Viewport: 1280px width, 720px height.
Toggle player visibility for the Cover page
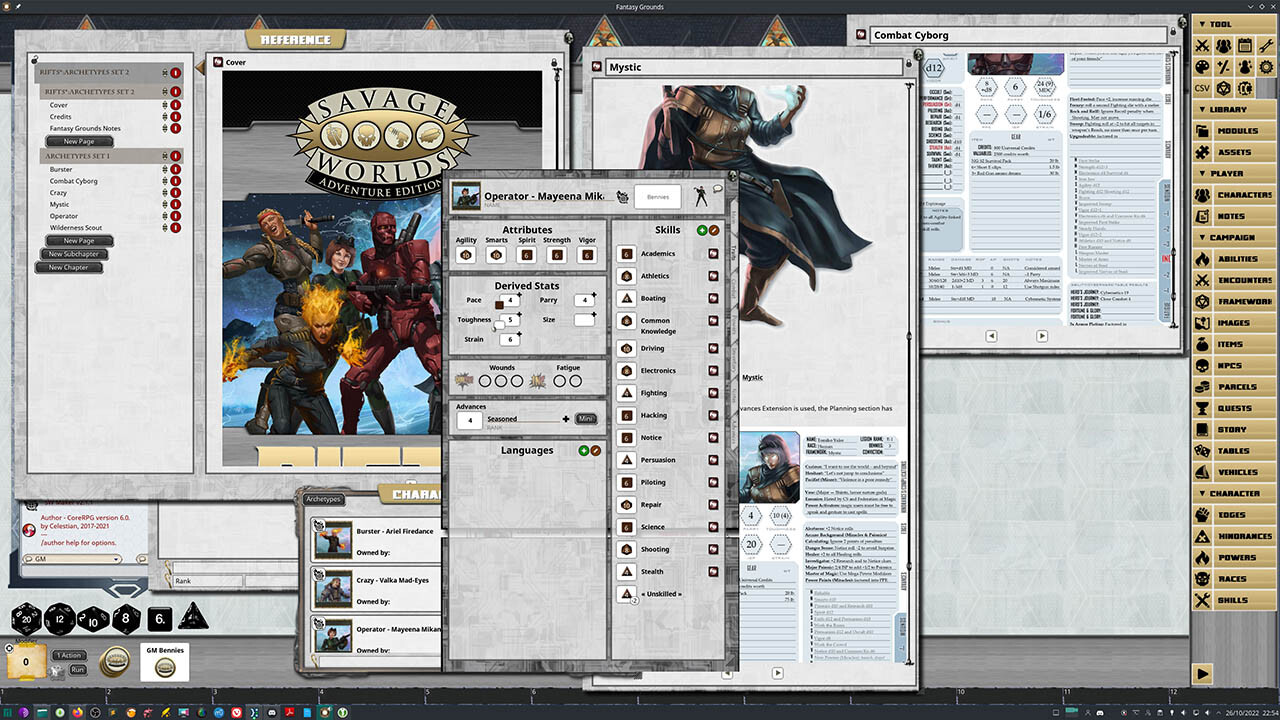tap(177, 104)
